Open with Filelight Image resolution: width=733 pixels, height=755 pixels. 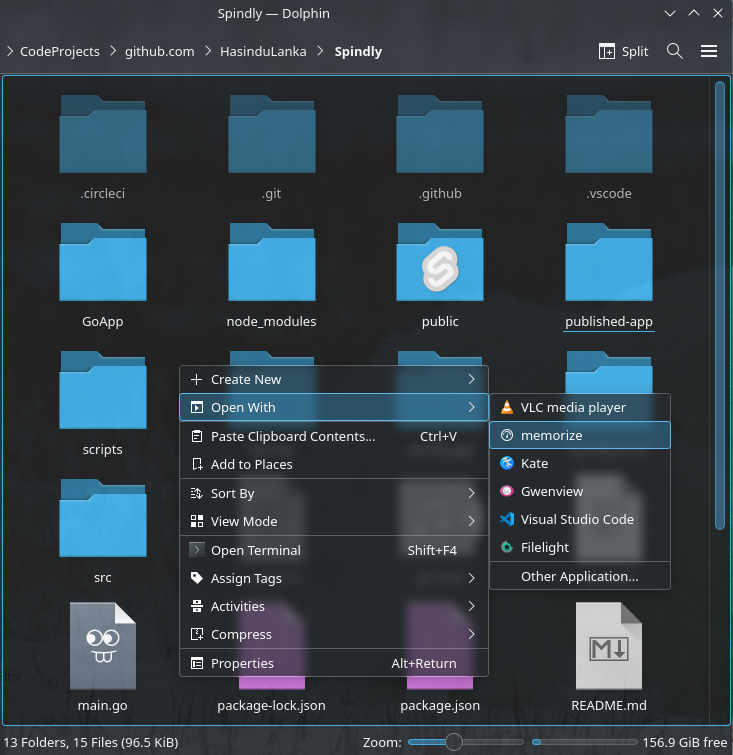(580, 547)
